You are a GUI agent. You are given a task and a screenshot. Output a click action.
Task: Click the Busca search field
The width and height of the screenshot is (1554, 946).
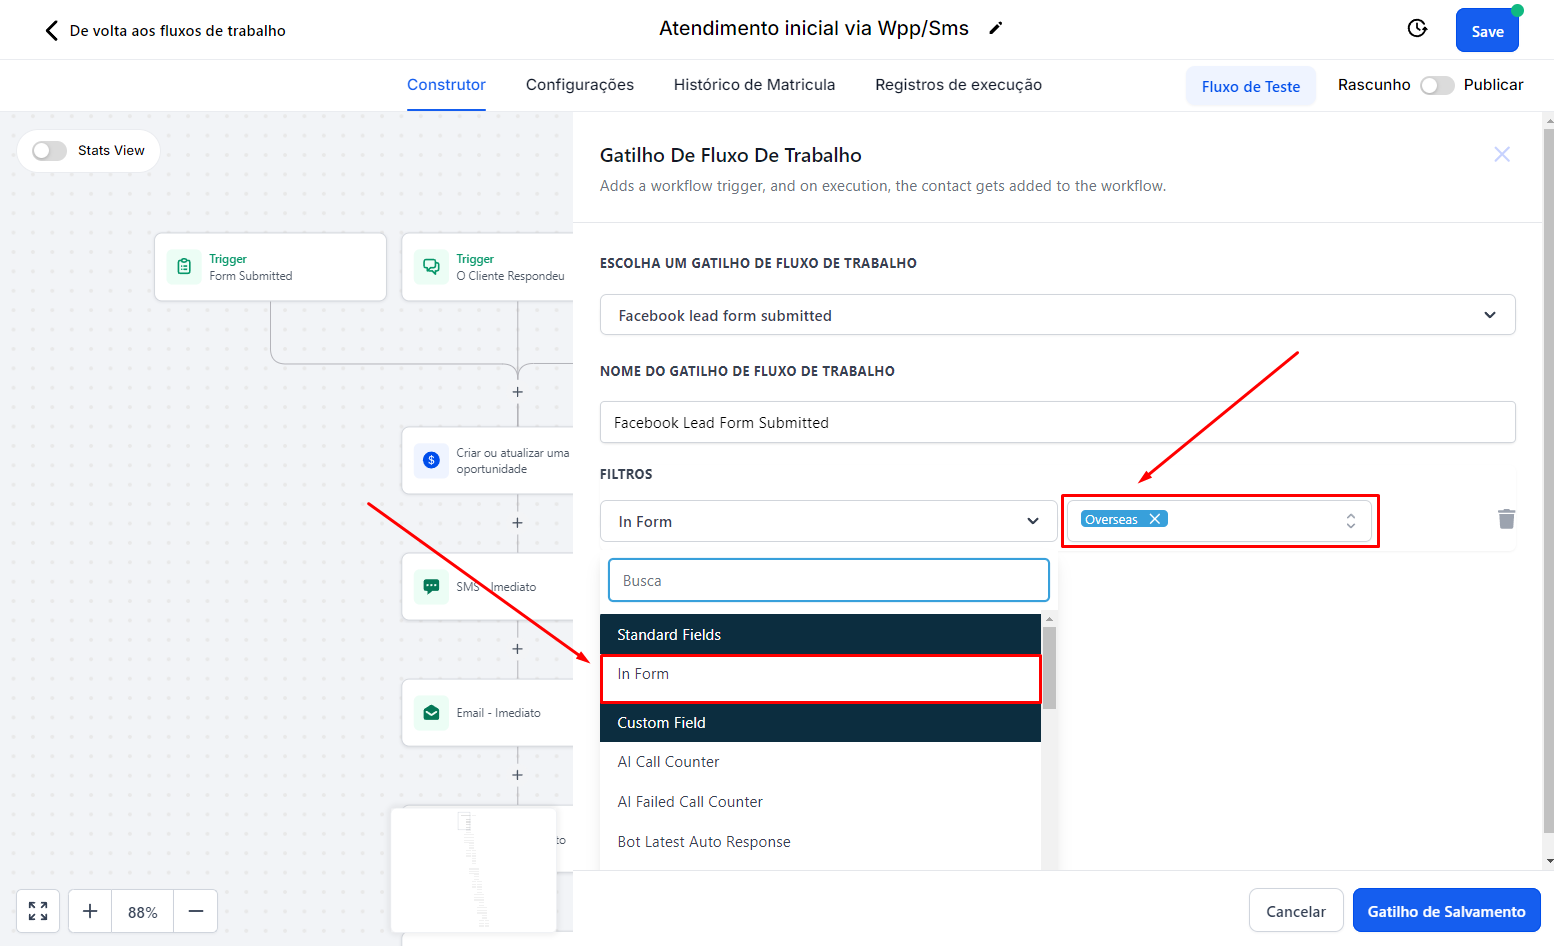click(828, 581)
